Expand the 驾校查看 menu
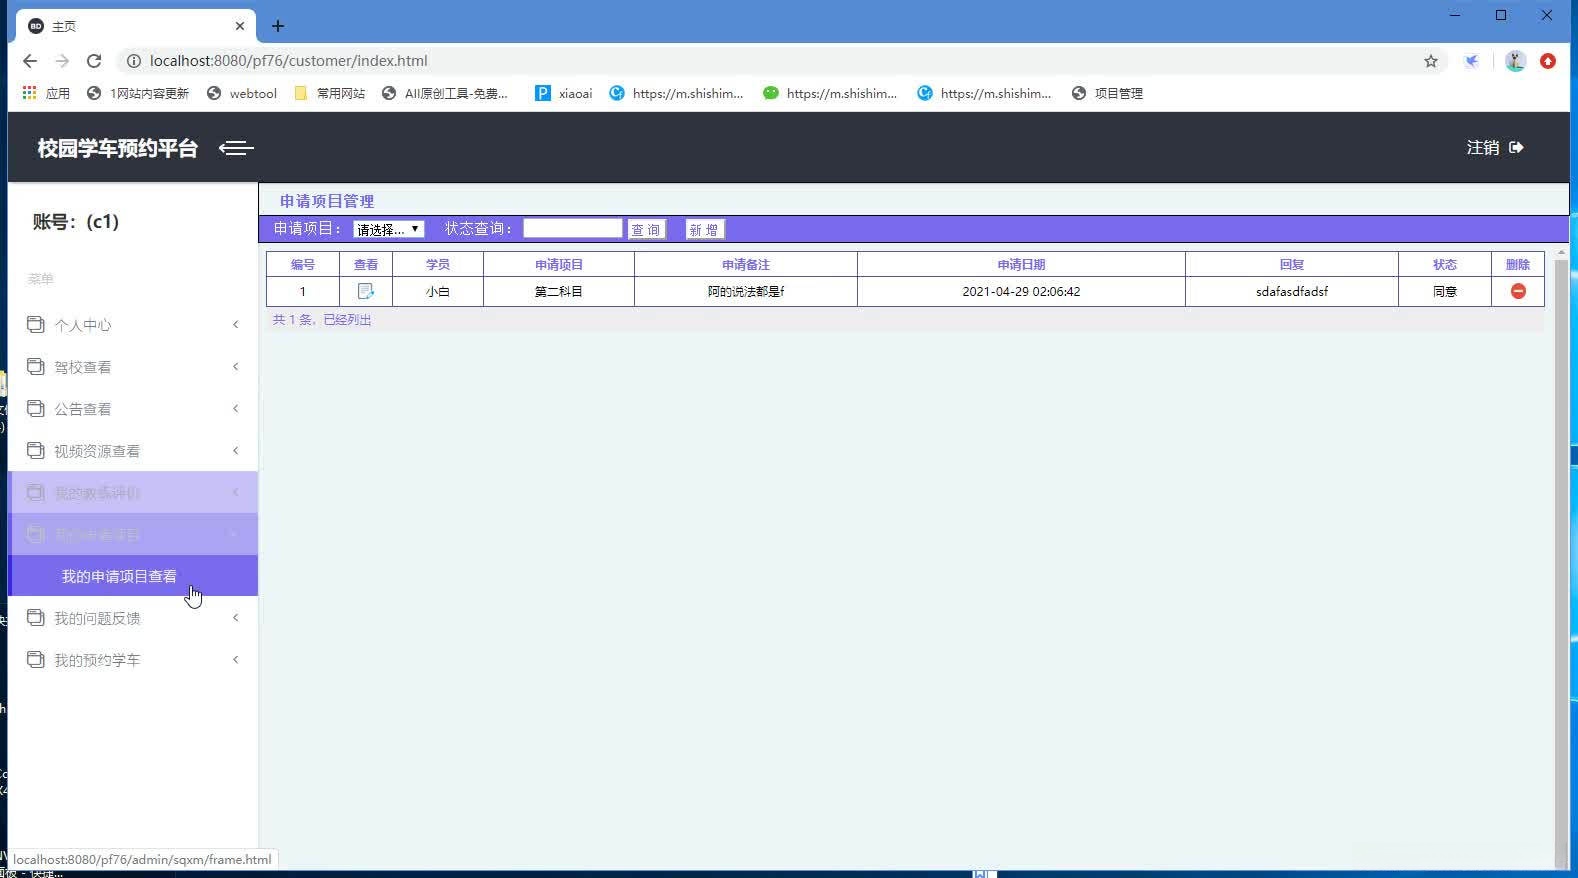 [132, 366]
